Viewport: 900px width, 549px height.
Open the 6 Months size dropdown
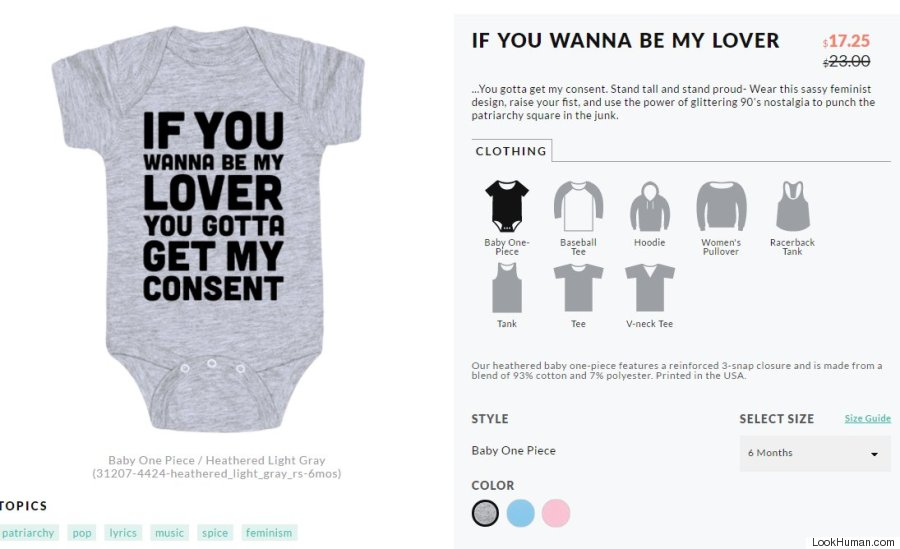click(x=815, y=453)
